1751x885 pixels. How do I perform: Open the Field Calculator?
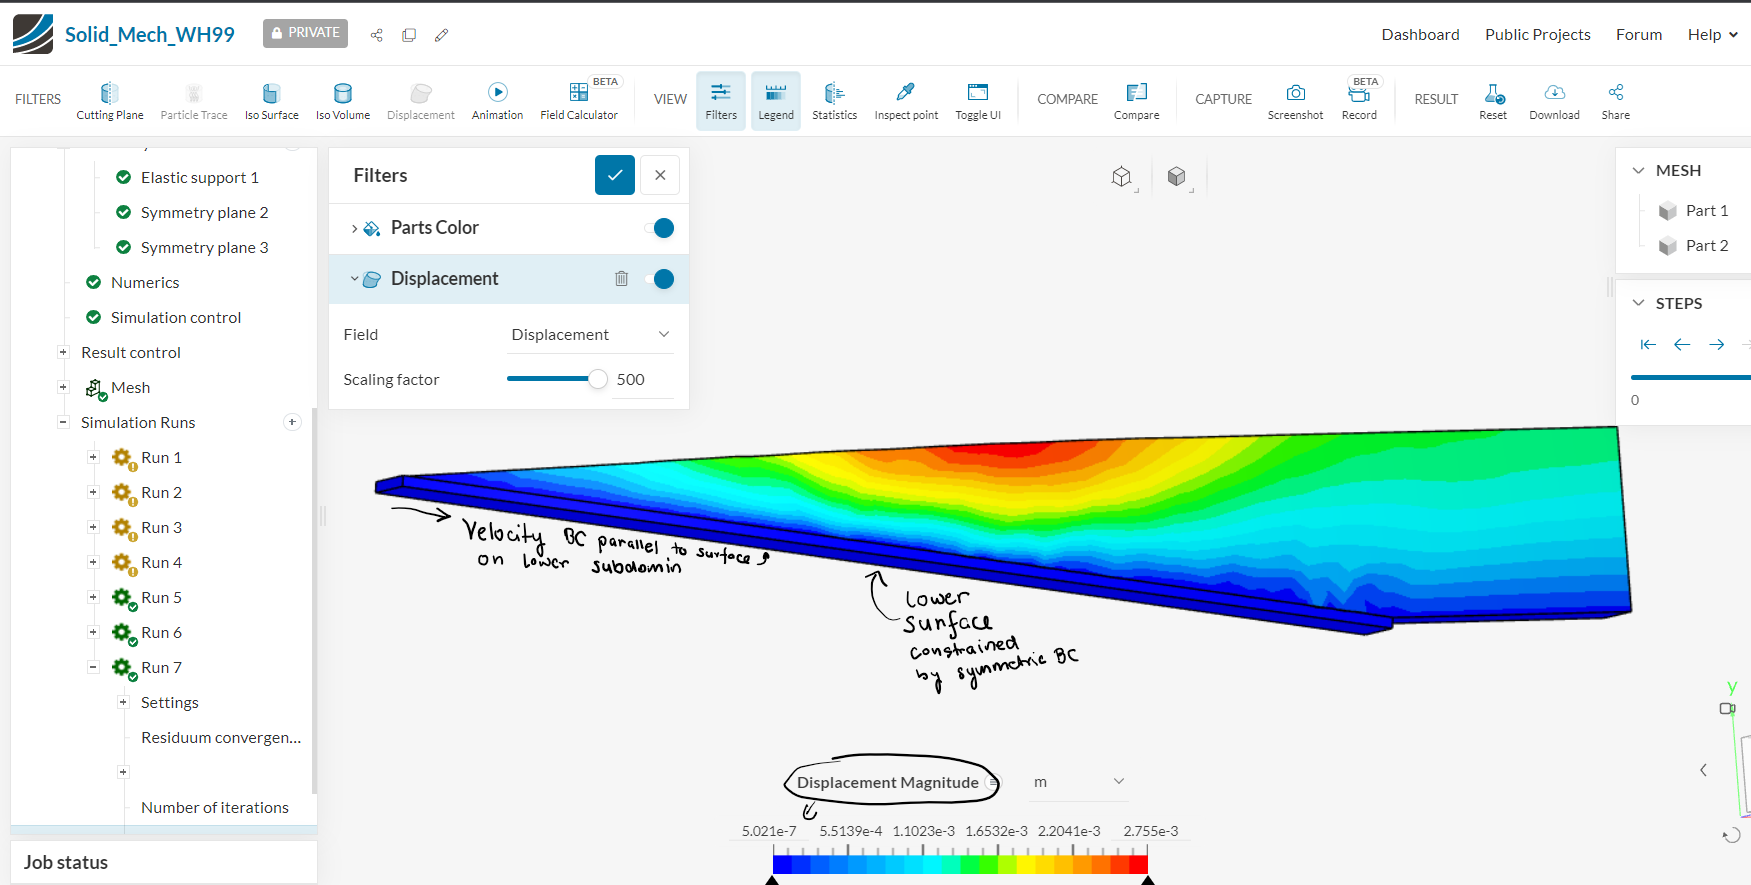[579, 101]
